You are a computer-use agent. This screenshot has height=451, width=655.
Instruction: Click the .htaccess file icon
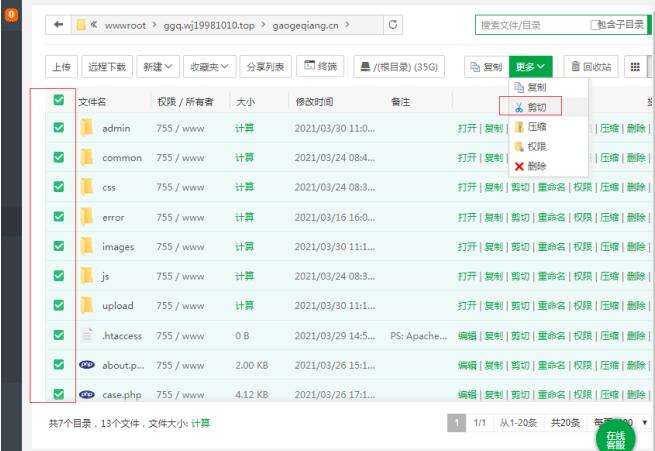(87, 336)
